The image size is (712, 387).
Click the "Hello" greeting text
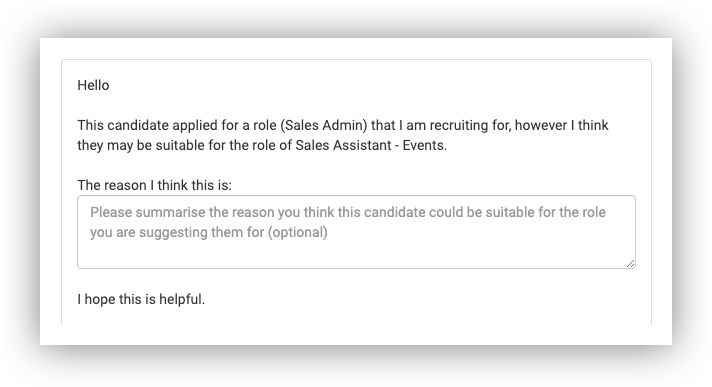pyautogui.click(x=93, y=85)
